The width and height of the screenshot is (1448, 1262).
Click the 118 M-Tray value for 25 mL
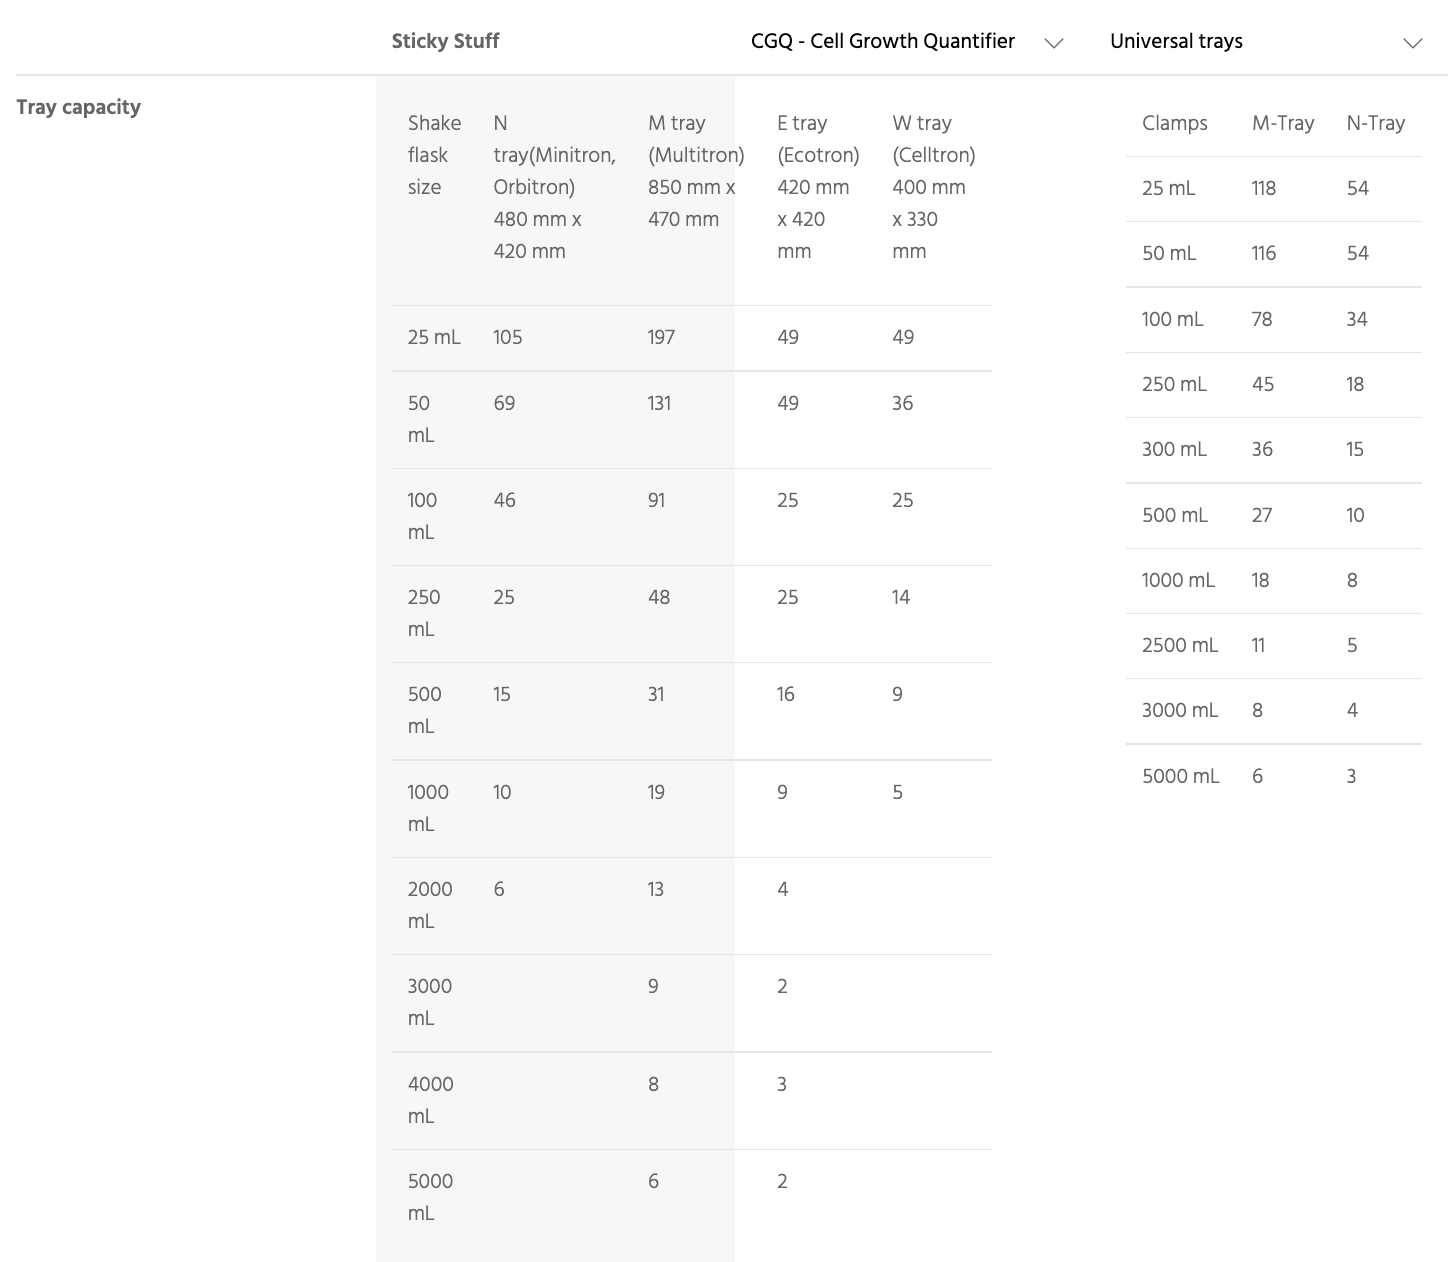click(x=1263, y=188)
